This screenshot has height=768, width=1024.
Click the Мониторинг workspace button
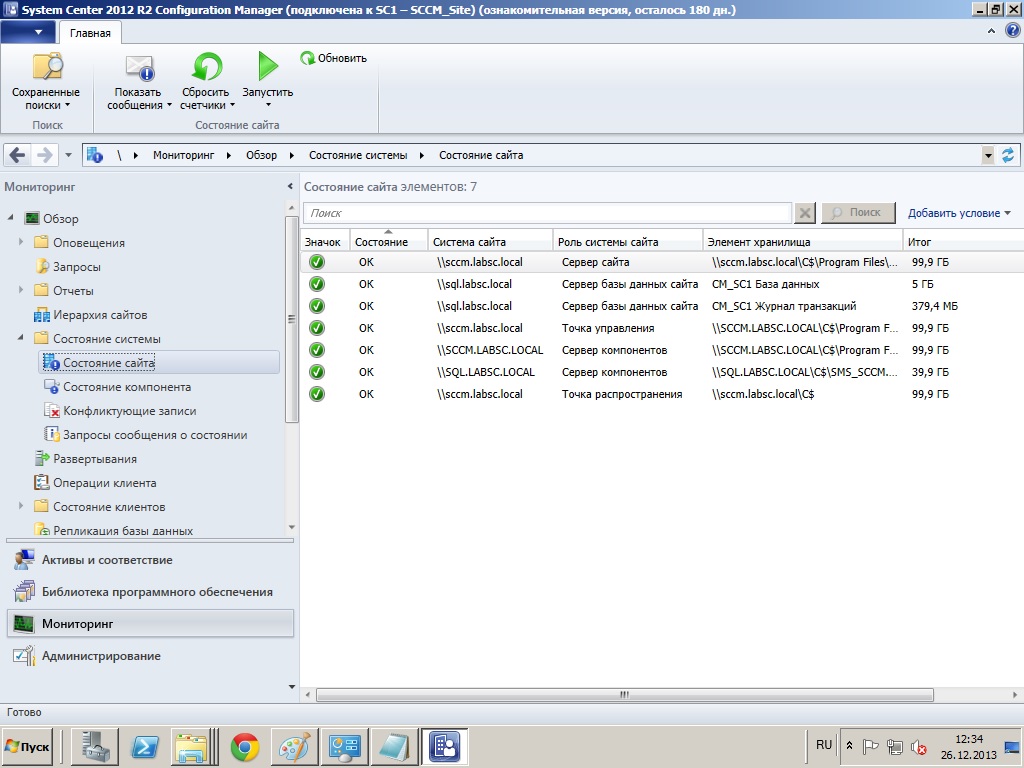coord(150,624)
